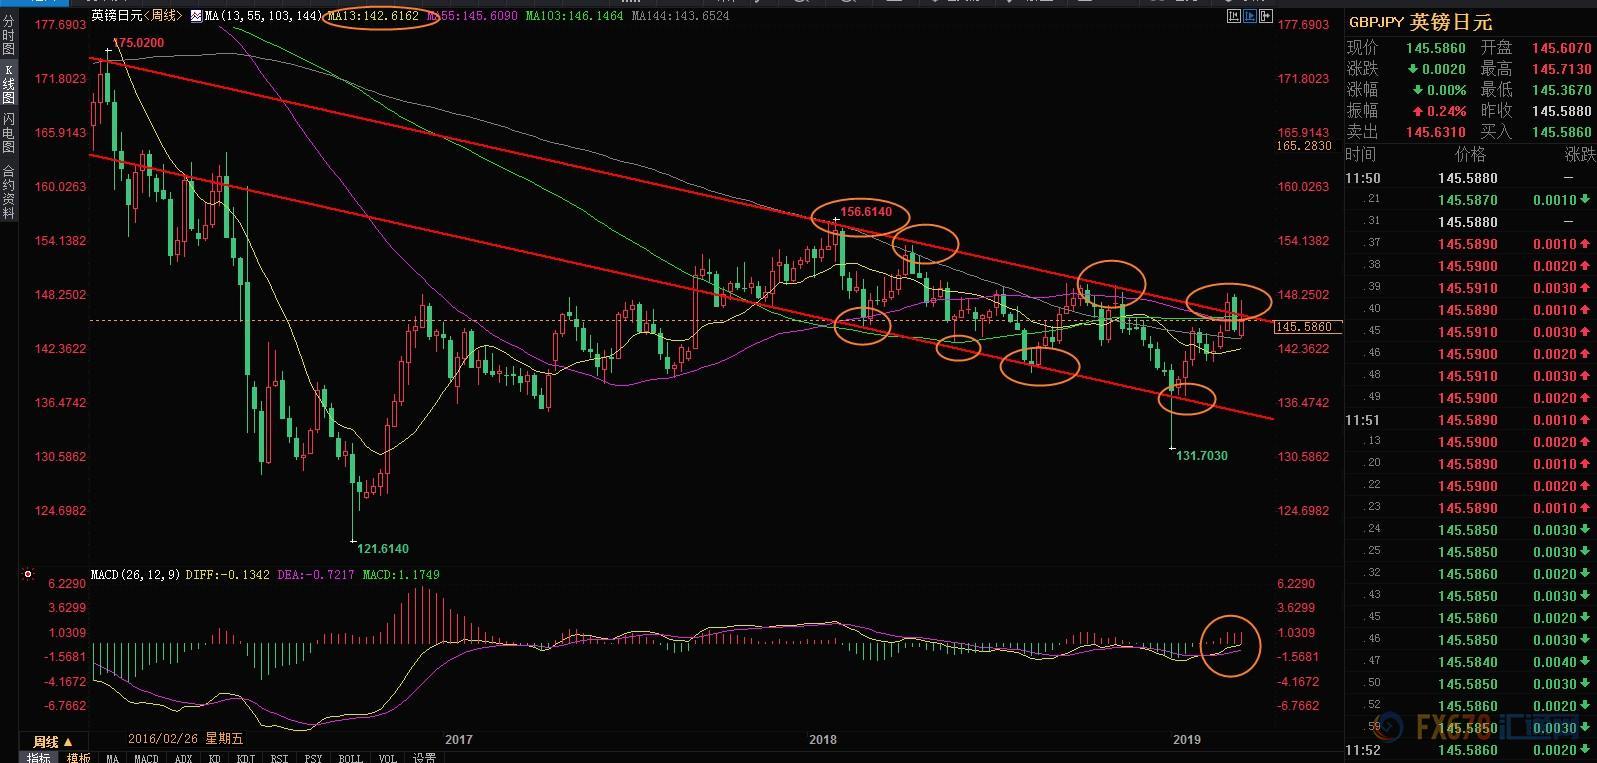Click the 2018 timeline label
1597x763 pixels.
pos(823,740)
